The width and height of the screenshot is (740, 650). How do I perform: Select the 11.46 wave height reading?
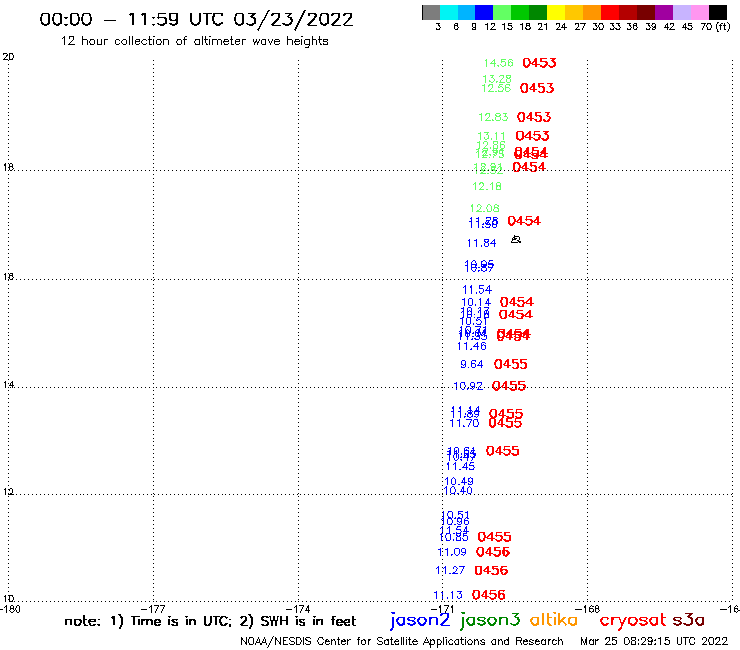471,346
